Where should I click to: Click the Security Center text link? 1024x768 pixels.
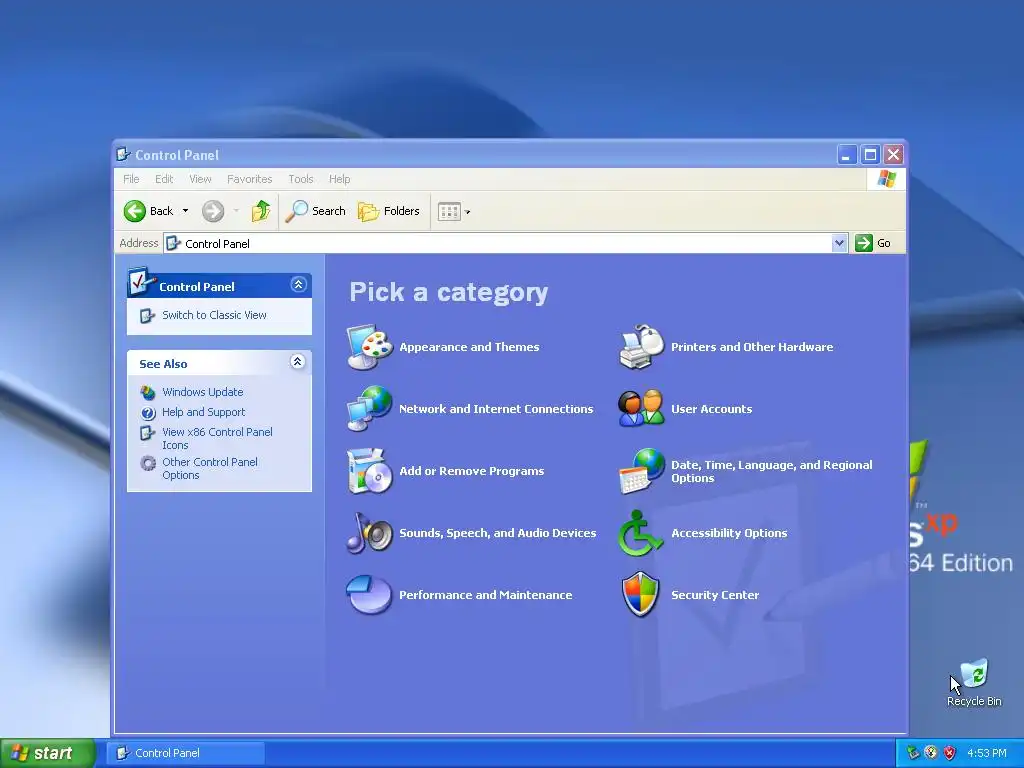pyautogui.click(x=715, y=596)
